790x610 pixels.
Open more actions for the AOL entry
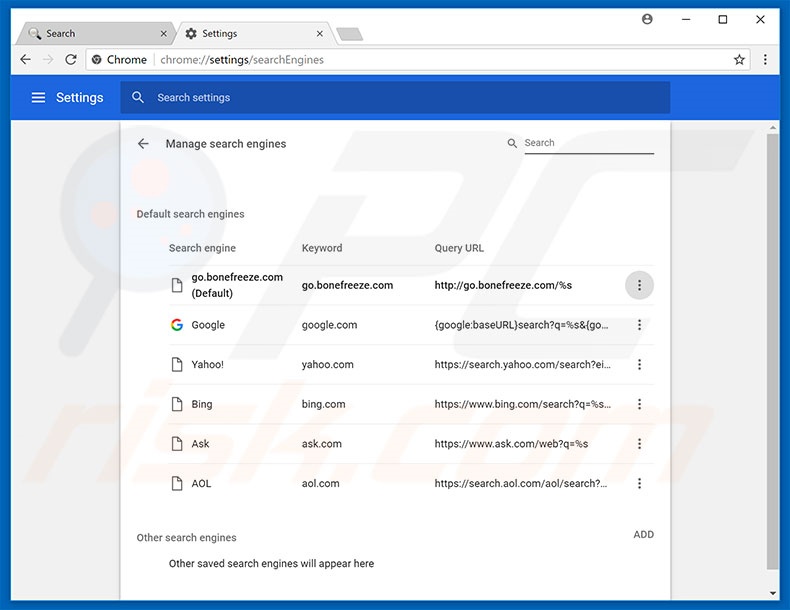click(x=639, y=484)
